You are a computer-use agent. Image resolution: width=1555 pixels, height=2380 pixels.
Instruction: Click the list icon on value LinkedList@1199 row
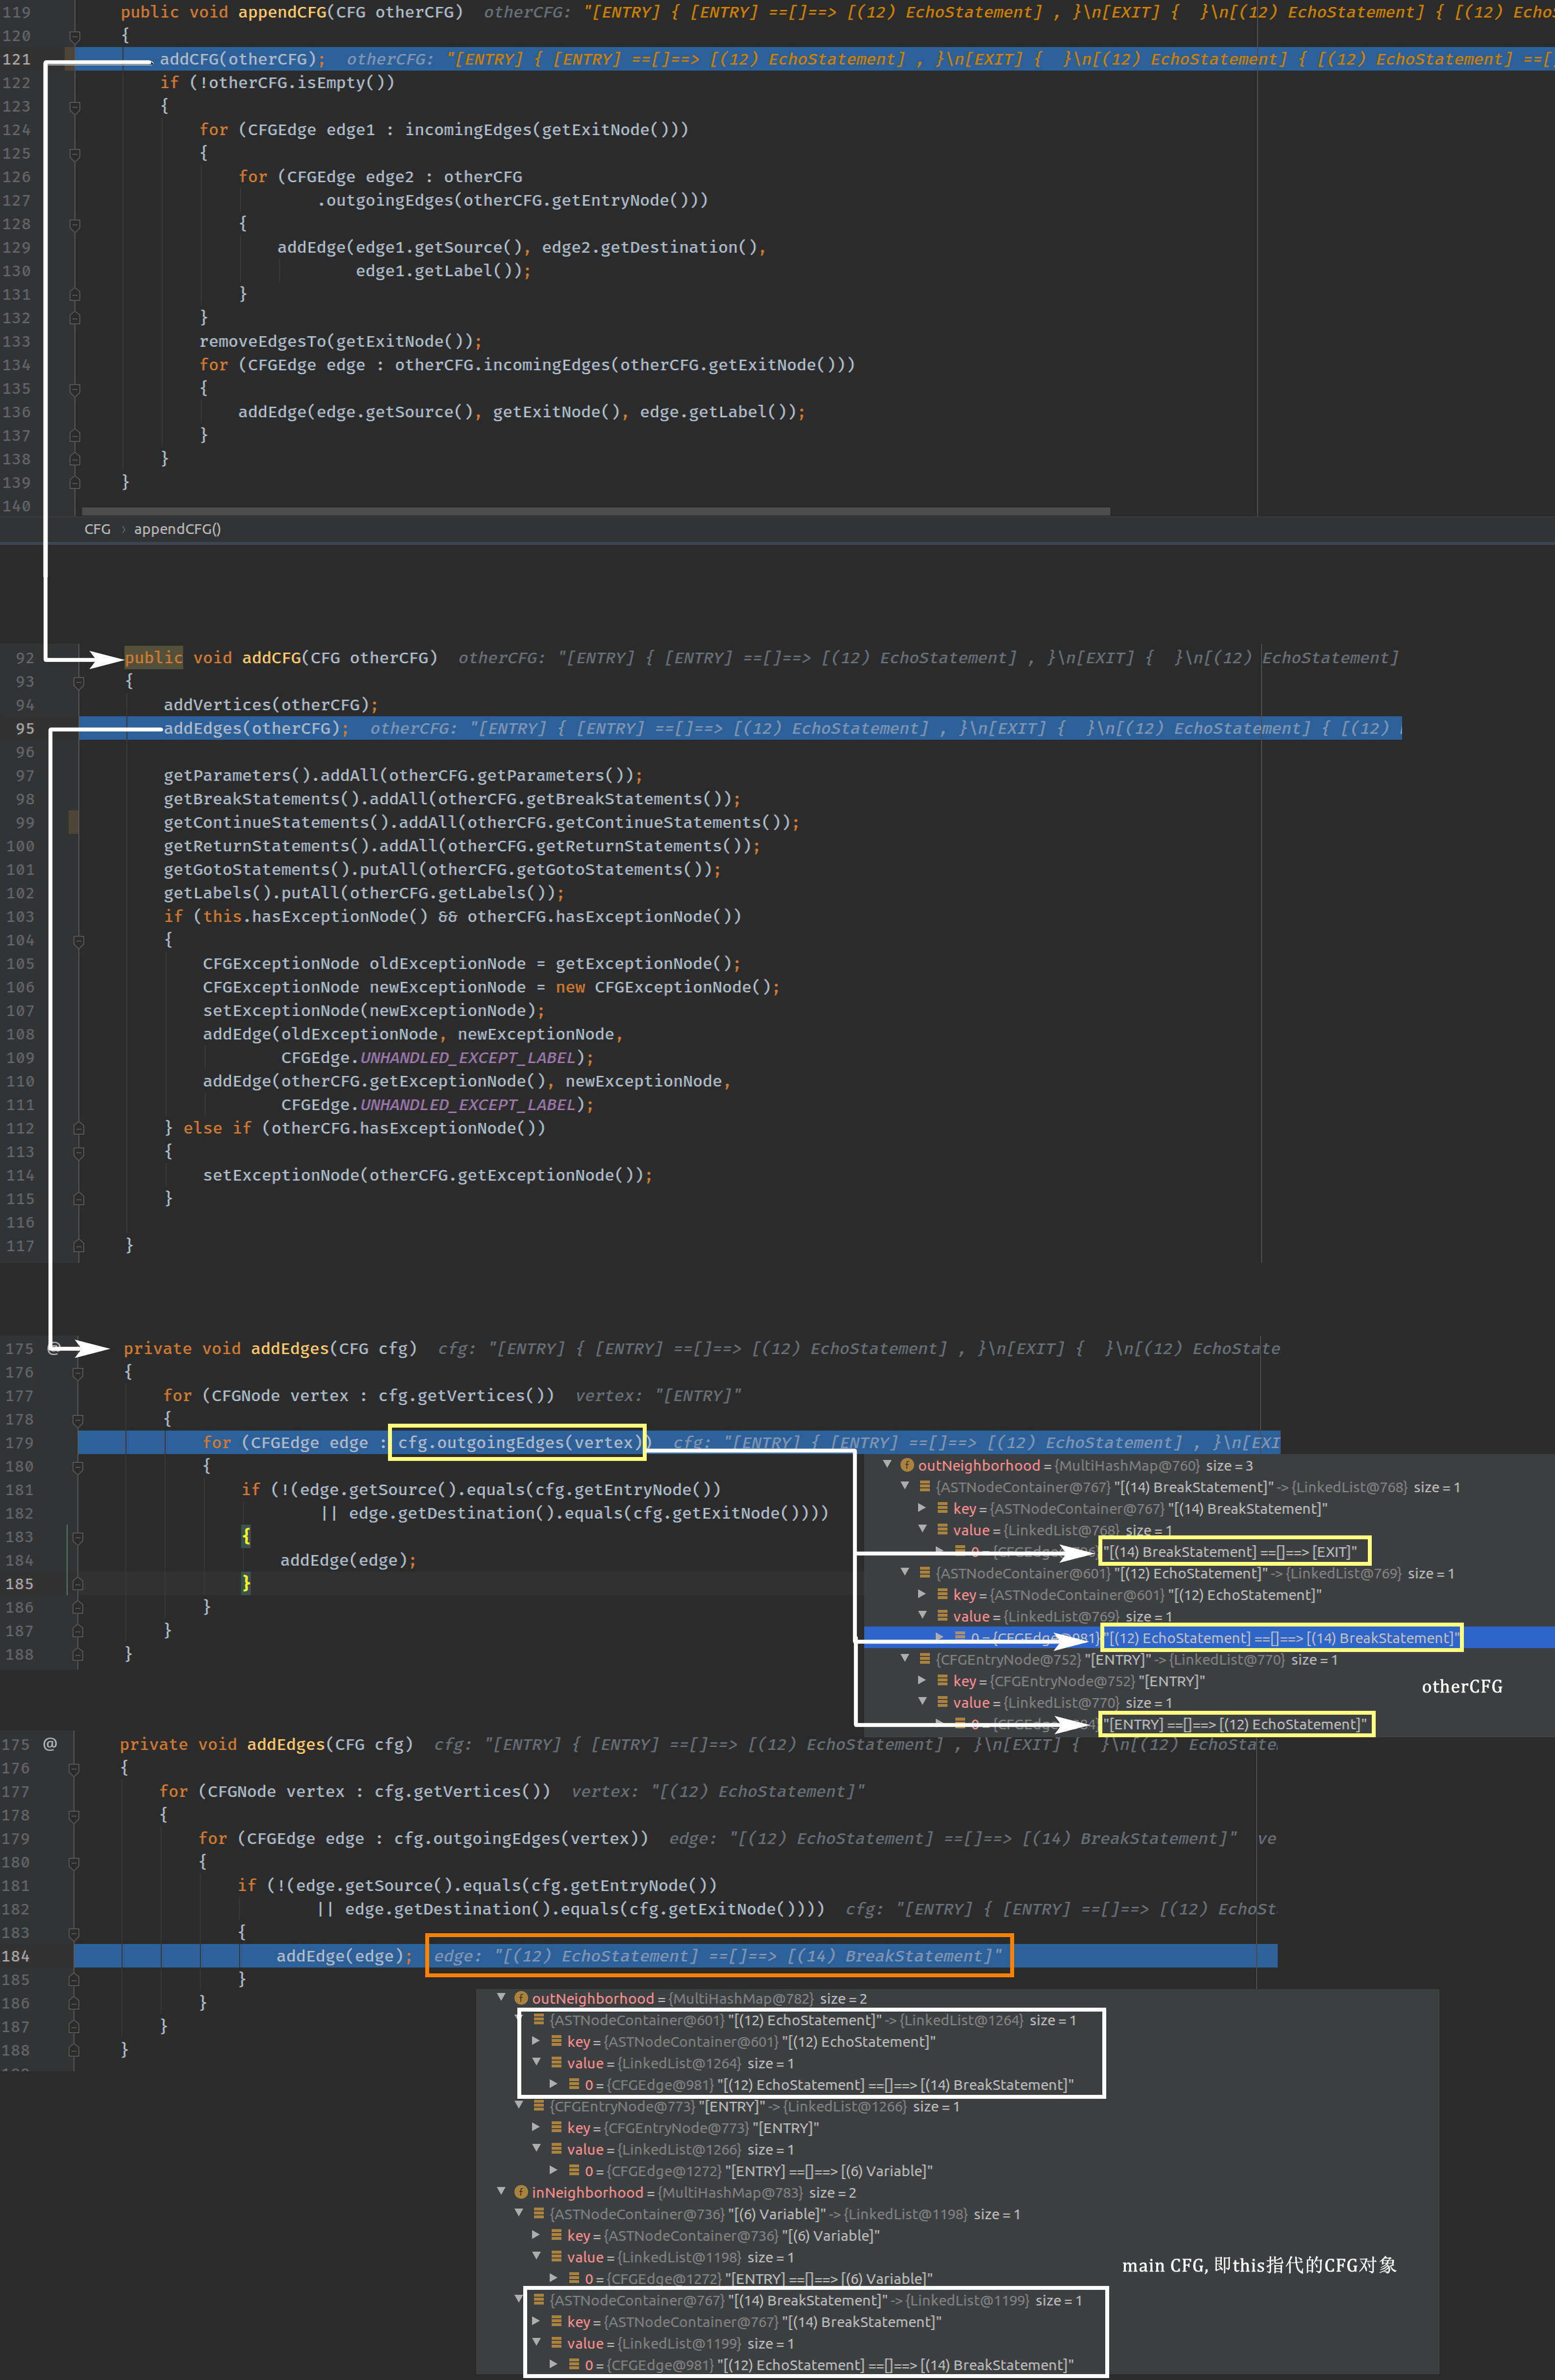click(x=556, y=2343)
